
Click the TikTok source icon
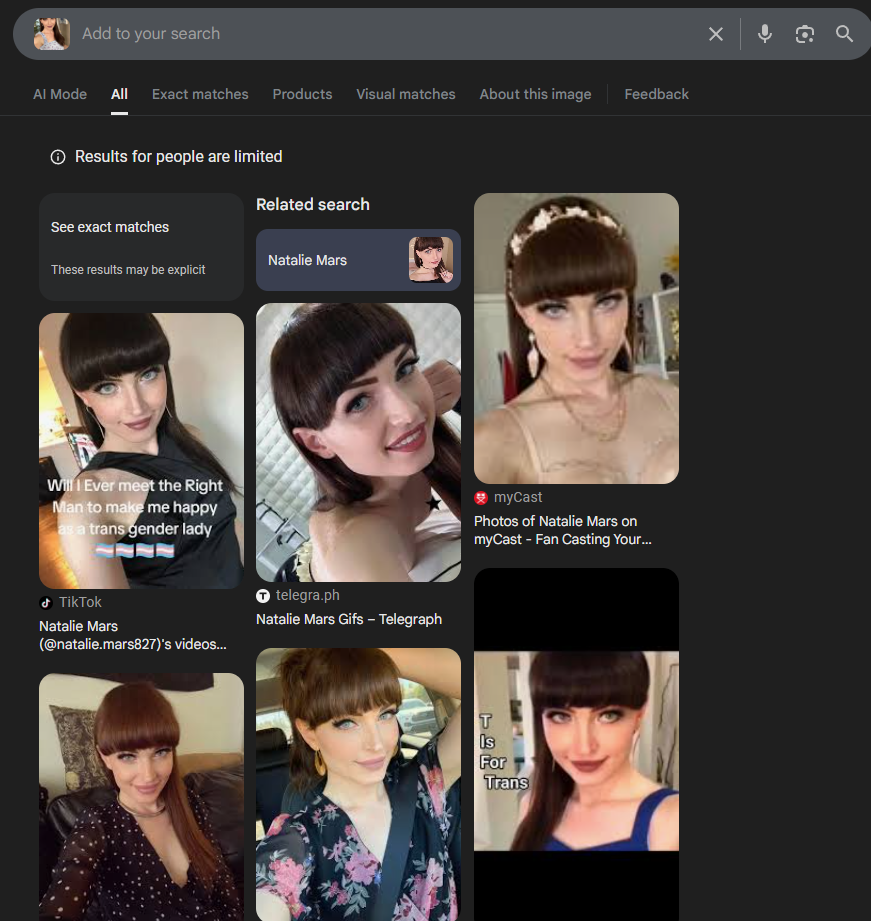pyautogui.click(x=46, y=603)
